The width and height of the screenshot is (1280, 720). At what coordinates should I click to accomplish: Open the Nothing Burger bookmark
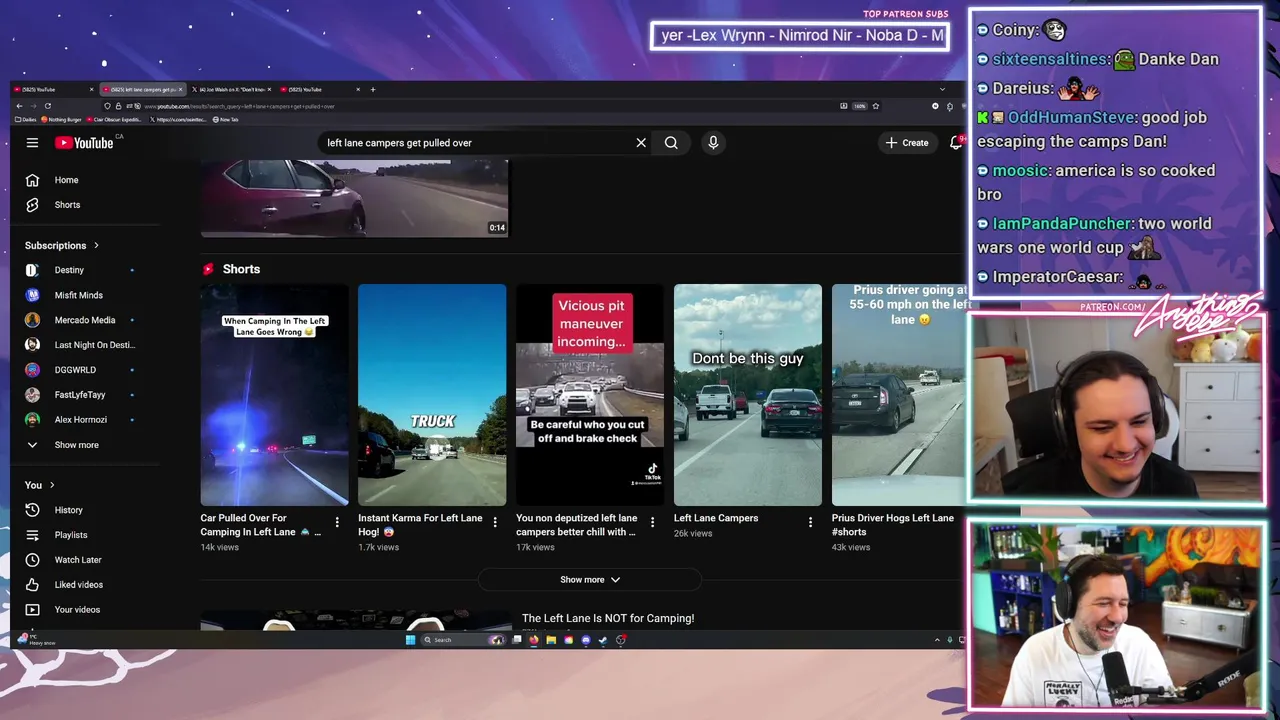tap(62, 120)
